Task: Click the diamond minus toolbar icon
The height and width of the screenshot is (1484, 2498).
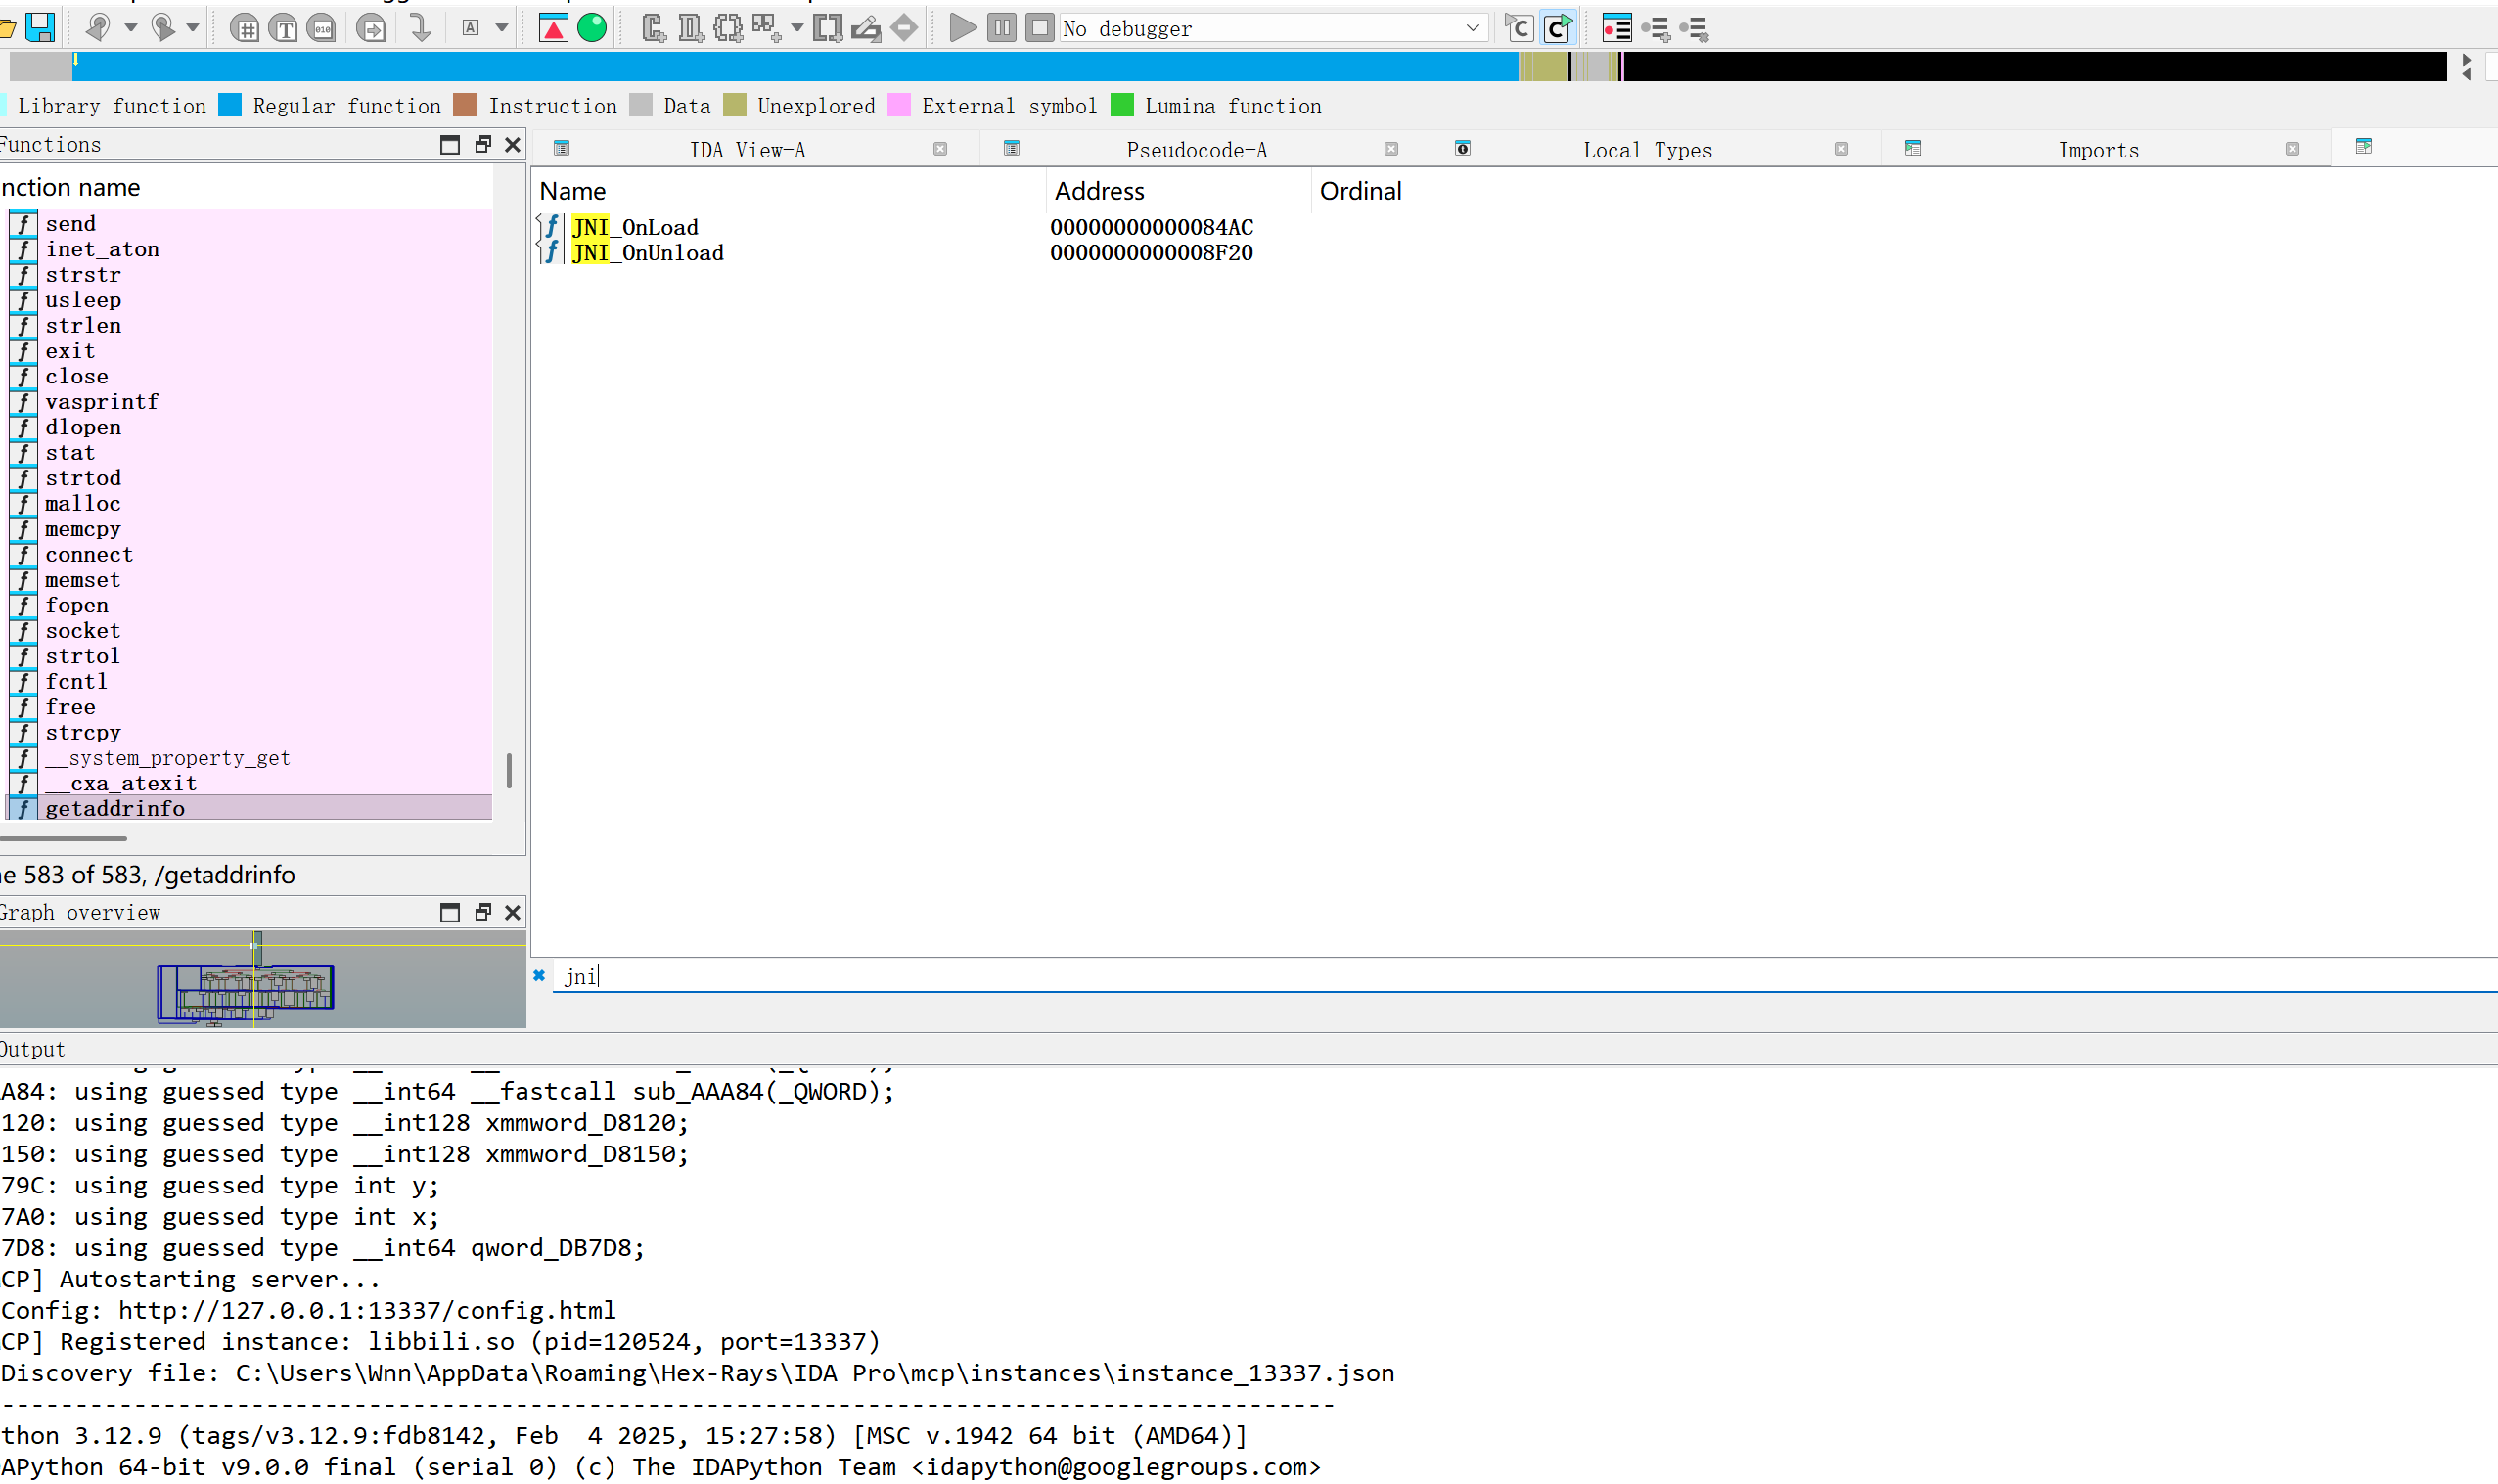Action: [904, 28]
